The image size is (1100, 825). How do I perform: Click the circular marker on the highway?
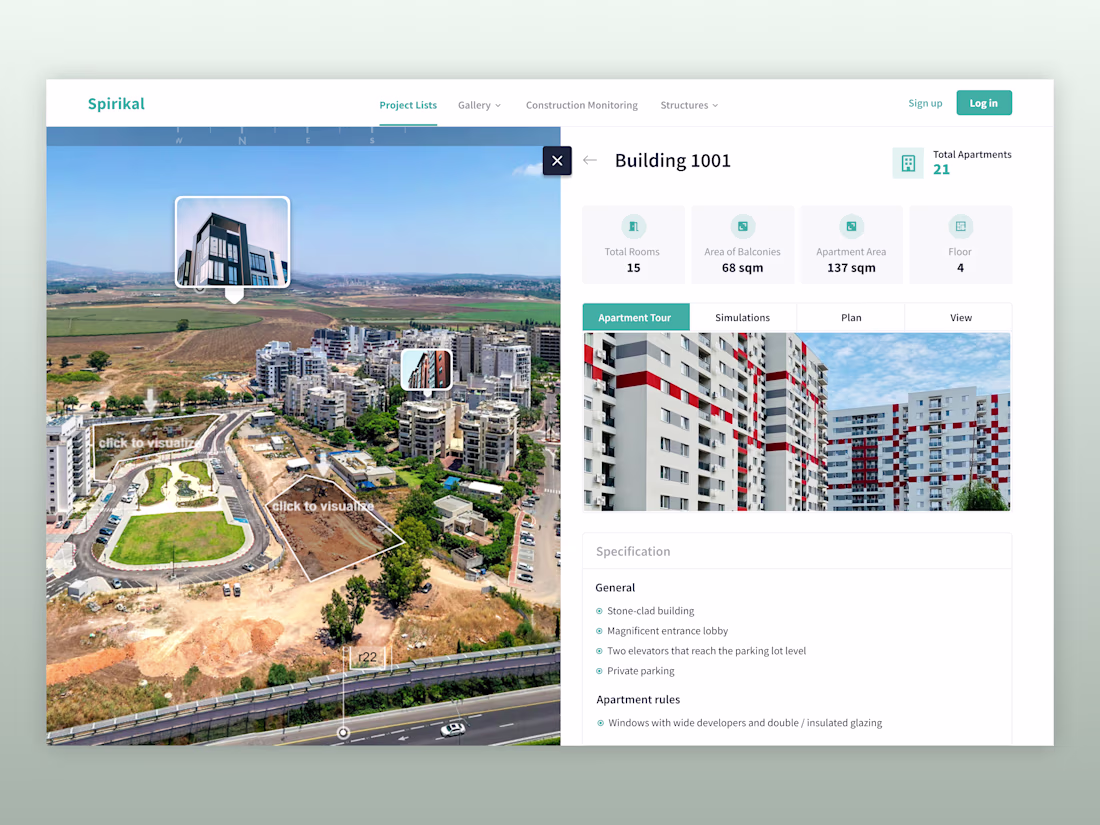[x=343, y=733]
